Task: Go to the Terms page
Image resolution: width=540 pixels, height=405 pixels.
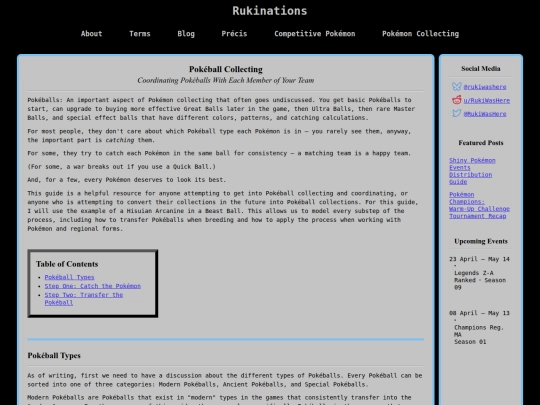Action: click(140, 34)
